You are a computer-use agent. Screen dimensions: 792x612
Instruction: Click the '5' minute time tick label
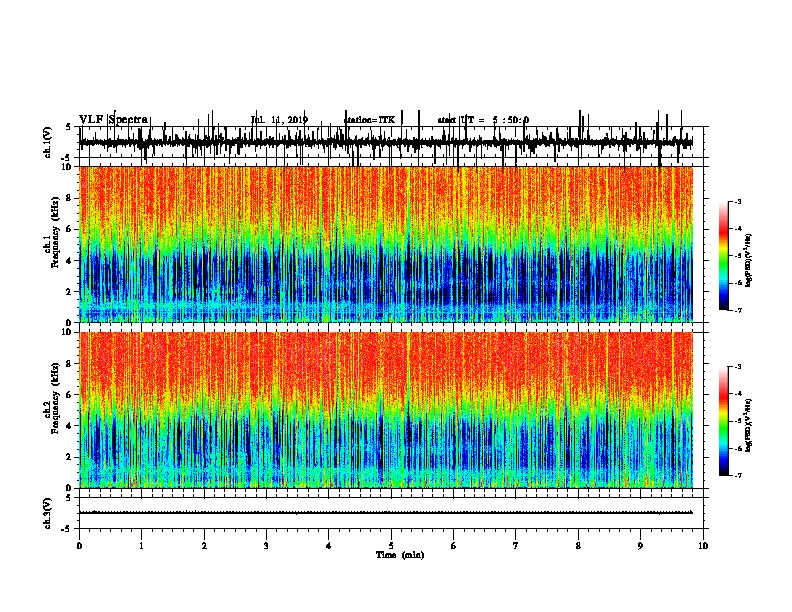(x=391, y=545)
